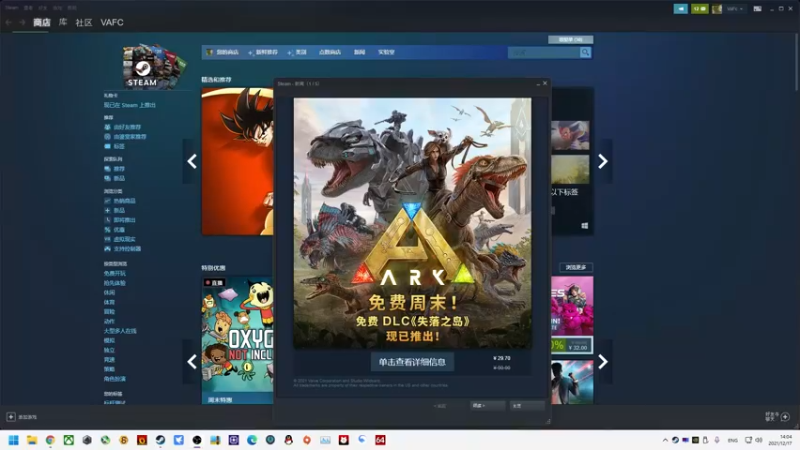The image size is (800, 450).
Task: Click the 关闭 button in the news popup
Action: click(528, 406)
